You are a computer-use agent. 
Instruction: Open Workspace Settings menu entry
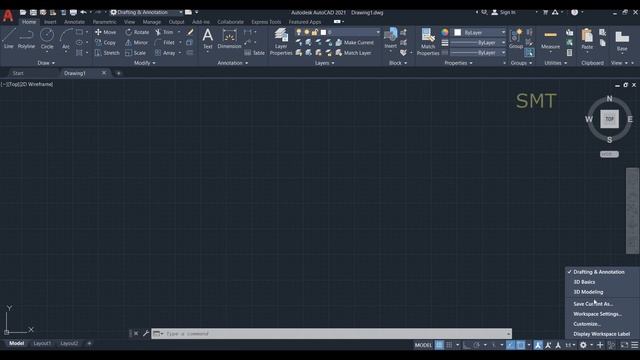pos(598,314)
